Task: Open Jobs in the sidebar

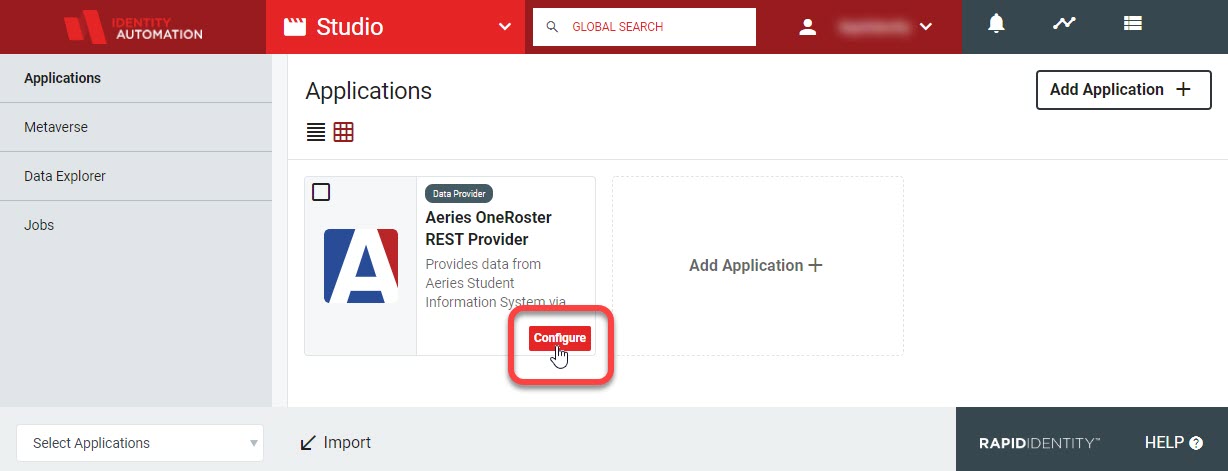Action: [x=136, y=225]
